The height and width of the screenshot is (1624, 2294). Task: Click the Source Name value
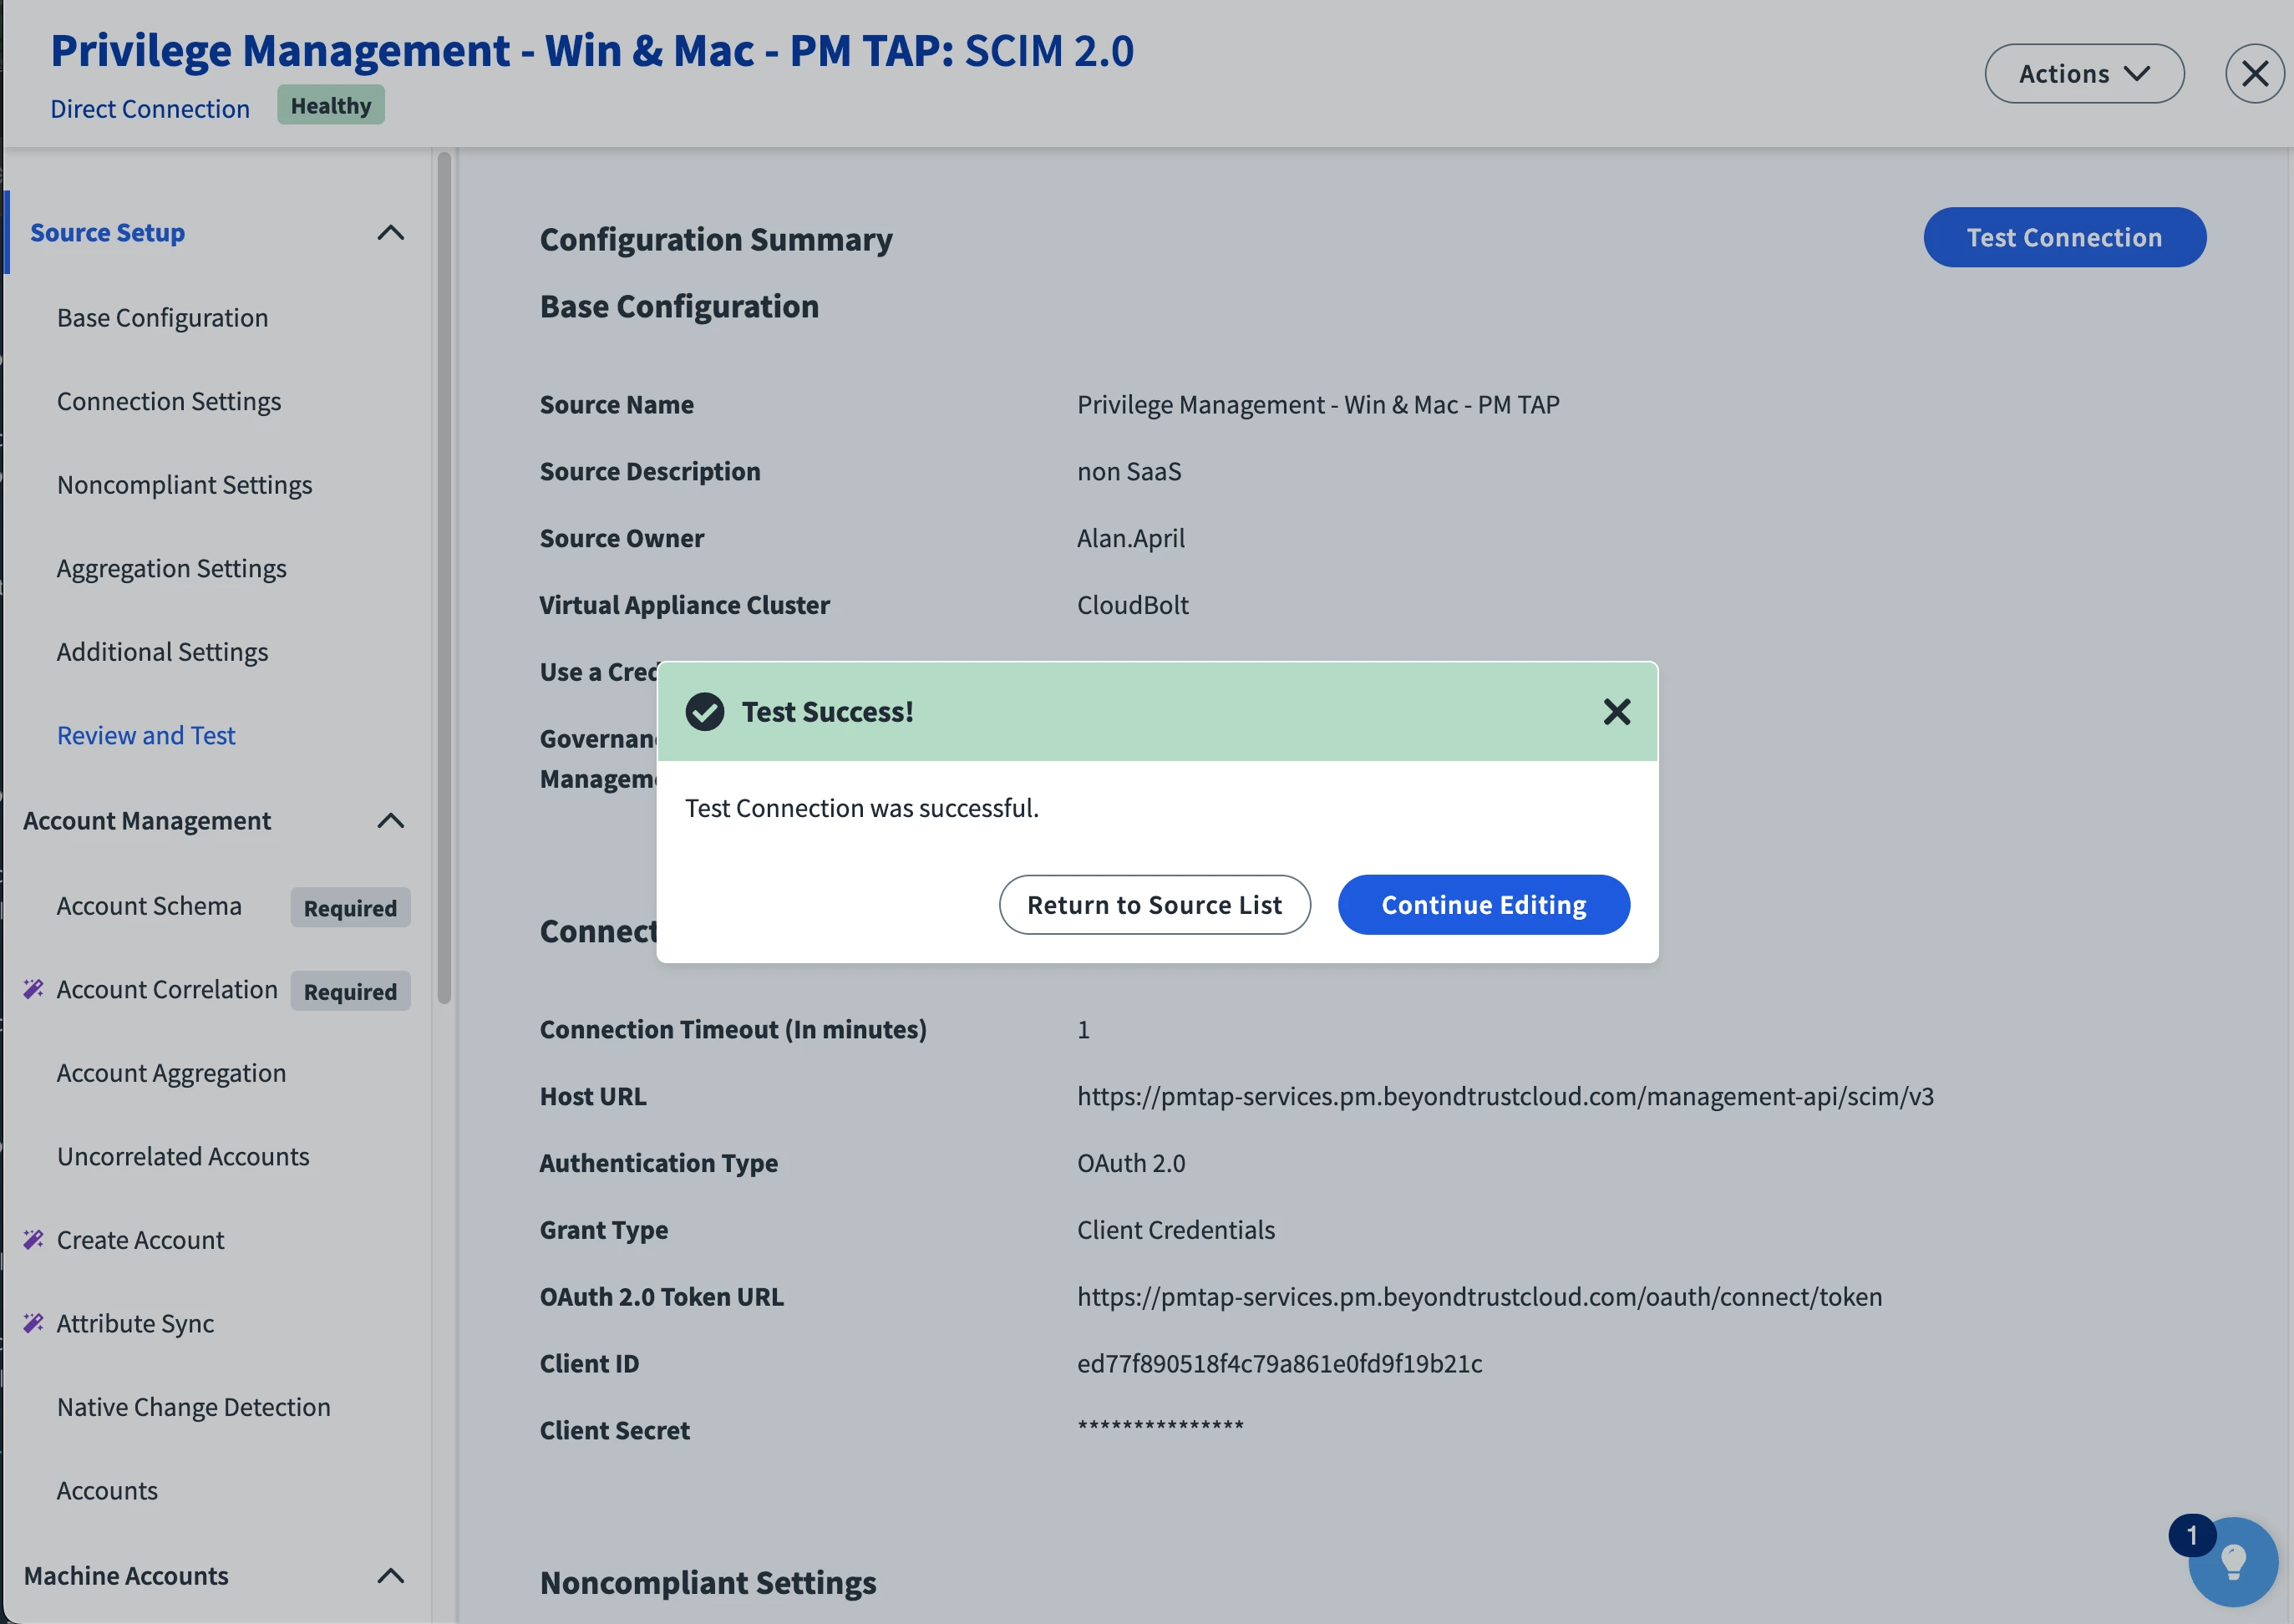point(1317,405)
